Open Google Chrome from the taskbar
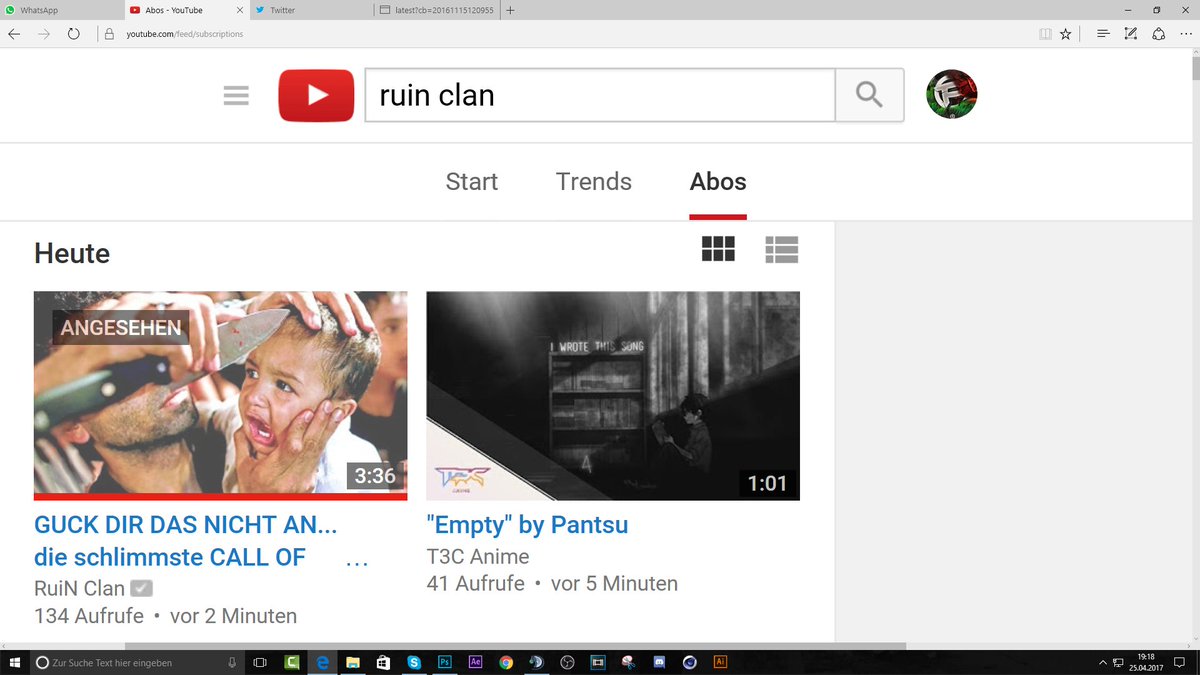The height and width of the screenshot is (675, 1200). click(506, 662)
